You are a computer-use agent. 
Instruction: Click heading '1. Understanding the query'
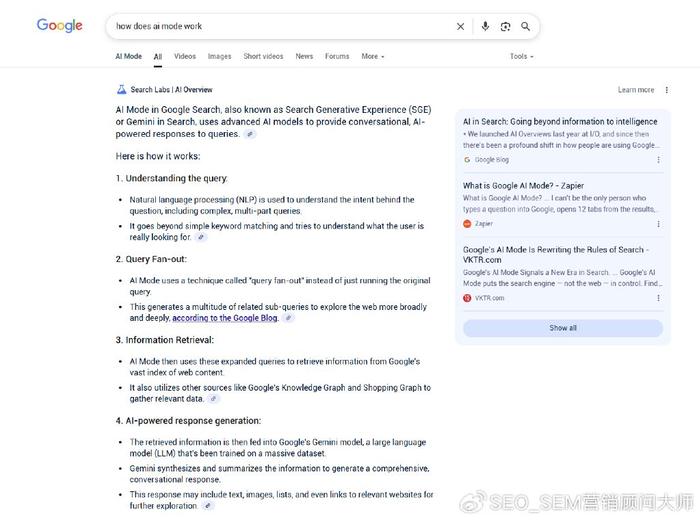171,178
